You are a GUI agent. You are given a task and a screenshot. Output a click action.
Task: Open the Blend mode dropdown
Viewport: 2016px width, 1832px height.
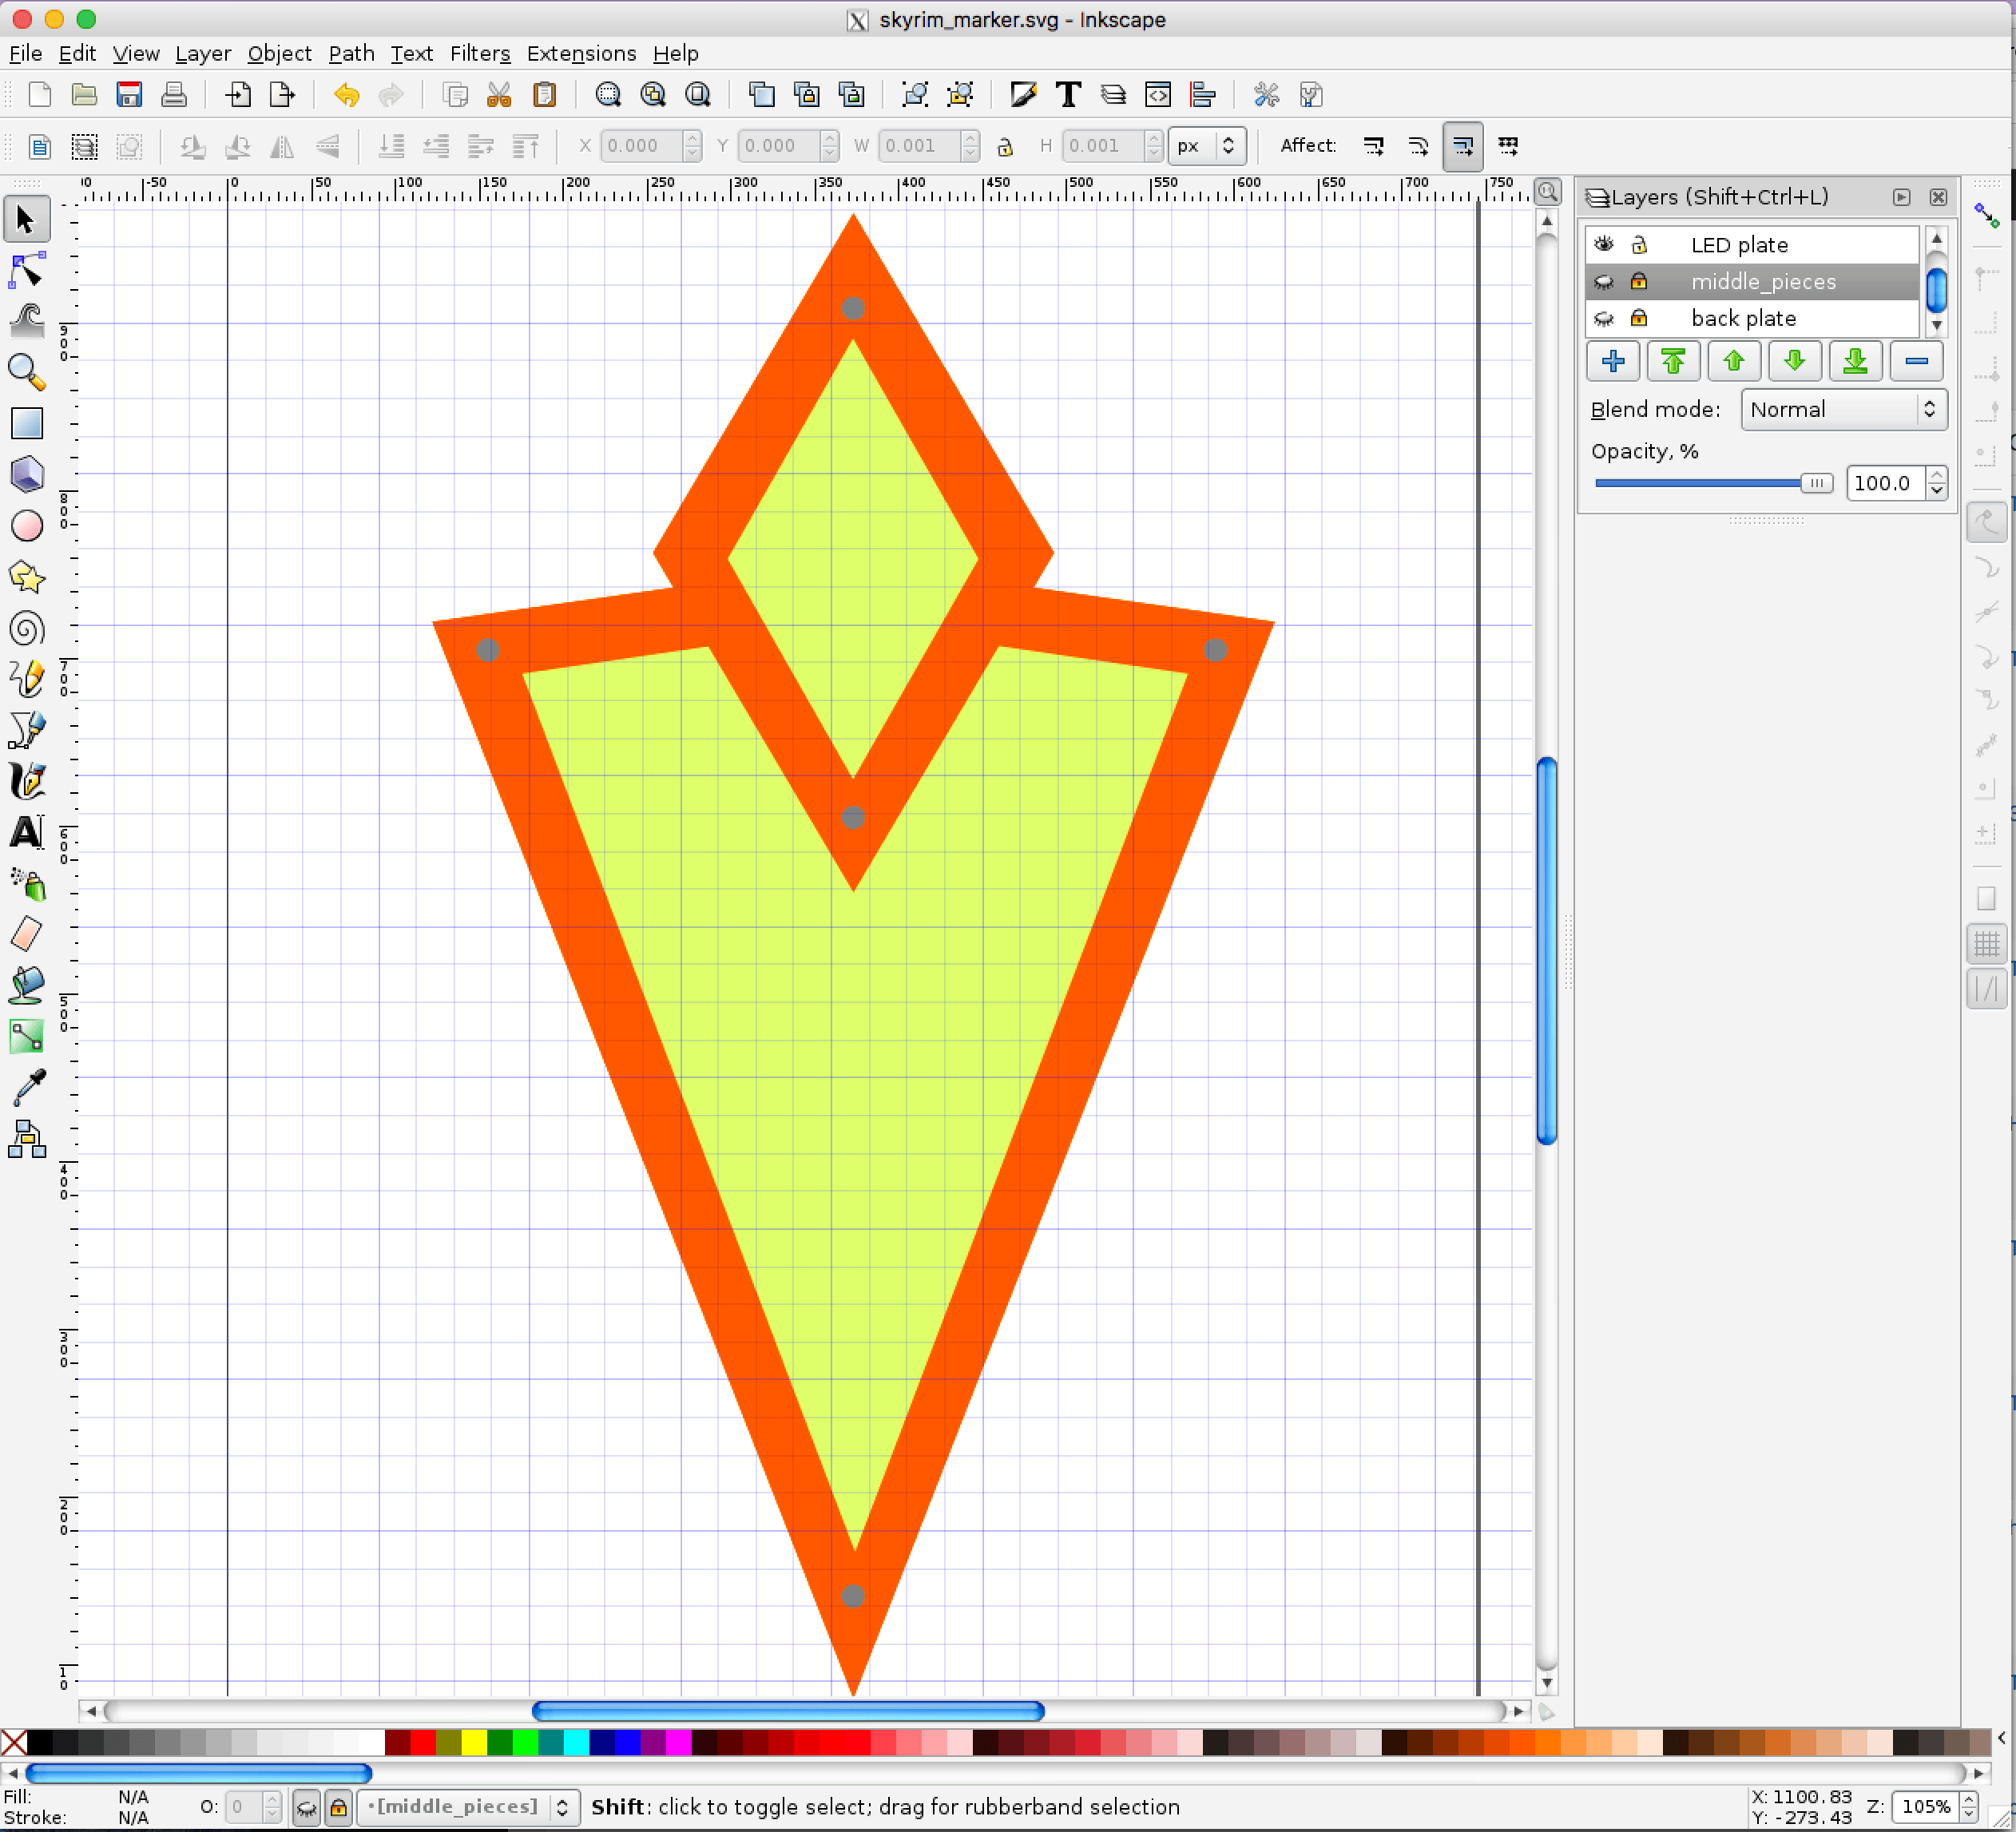pyautogui.click(x=1843, y=410)
